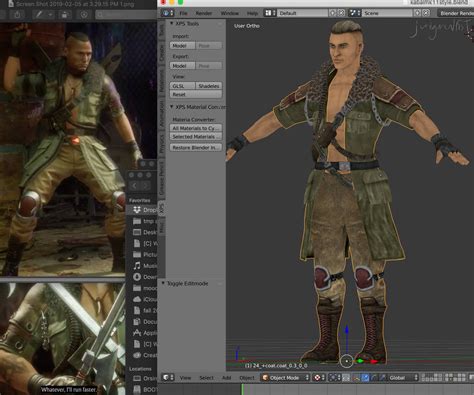Open the Tools tab in the tool shelf
This screenshot has width=474, height=395.
[x=162, y=30]
